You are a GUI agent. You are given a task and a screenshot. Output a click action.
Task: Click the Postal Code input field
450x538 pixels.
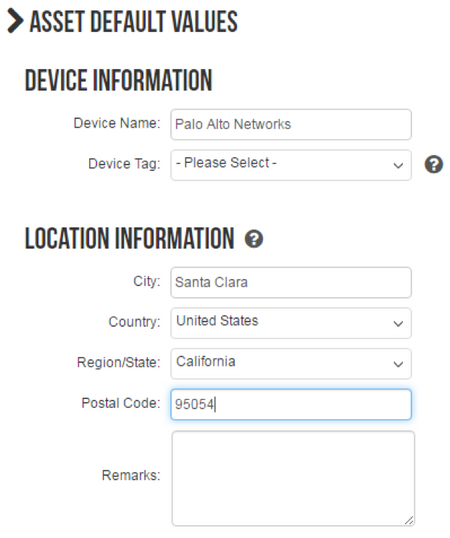point(291,404)
